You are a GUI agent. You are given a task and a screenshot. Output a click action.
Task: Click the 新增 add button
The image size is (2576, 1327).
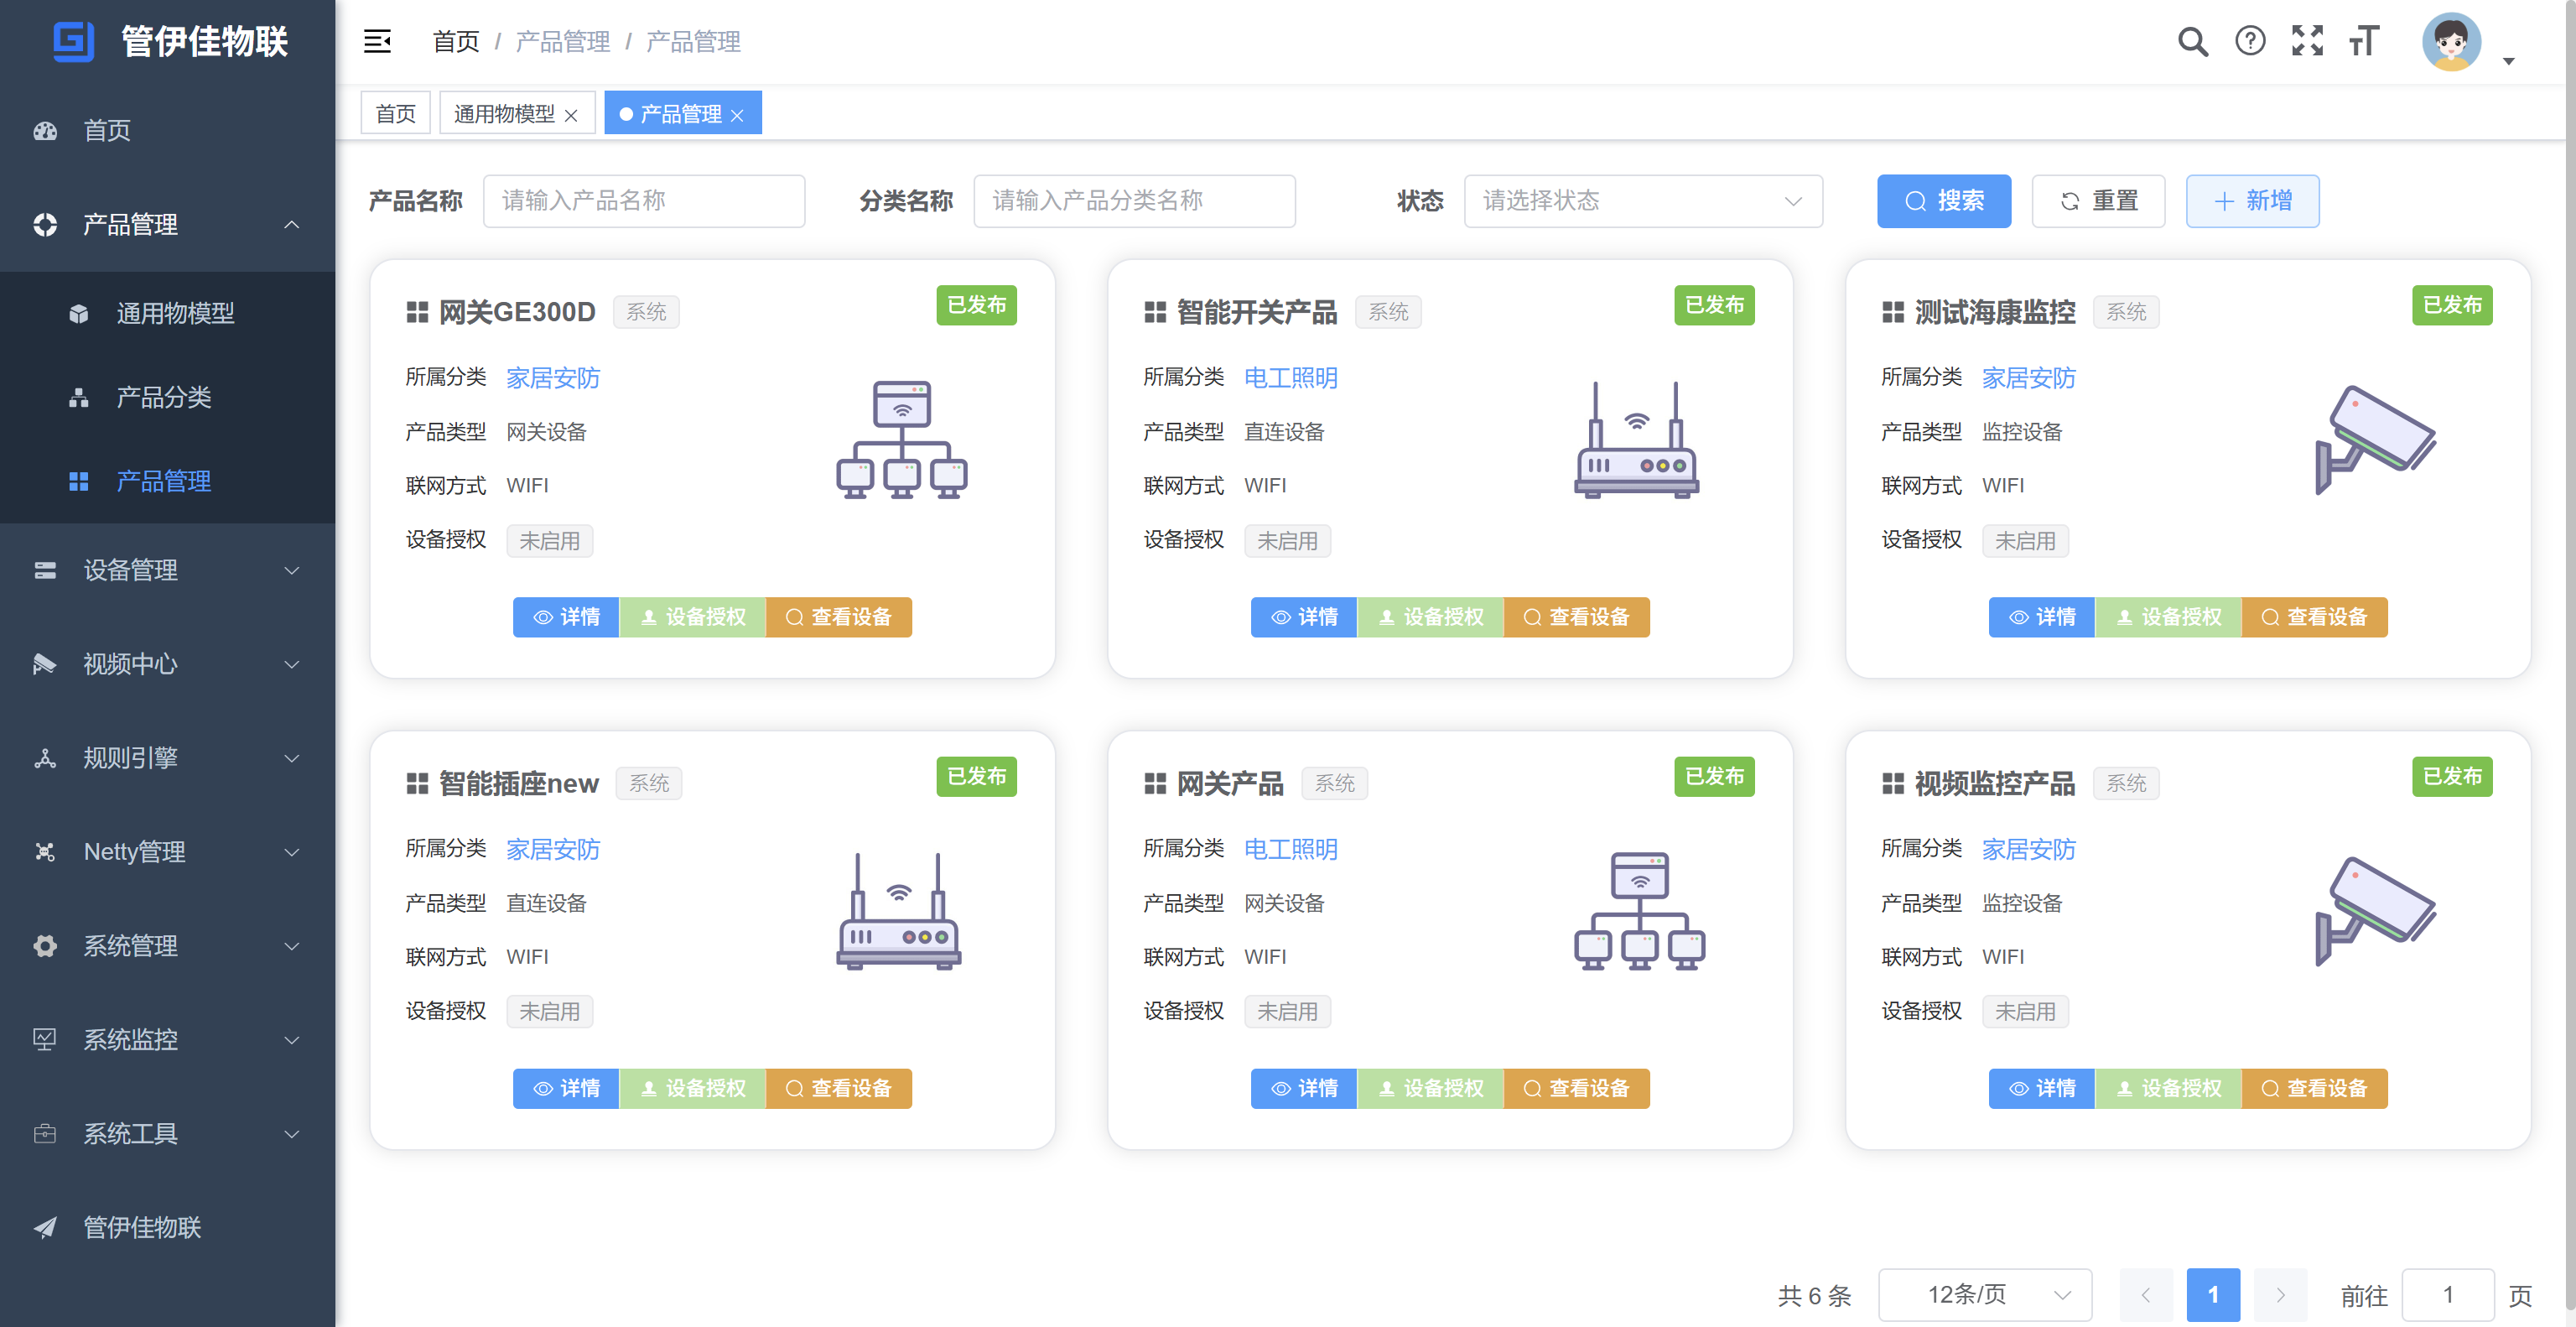(2252, 201)
